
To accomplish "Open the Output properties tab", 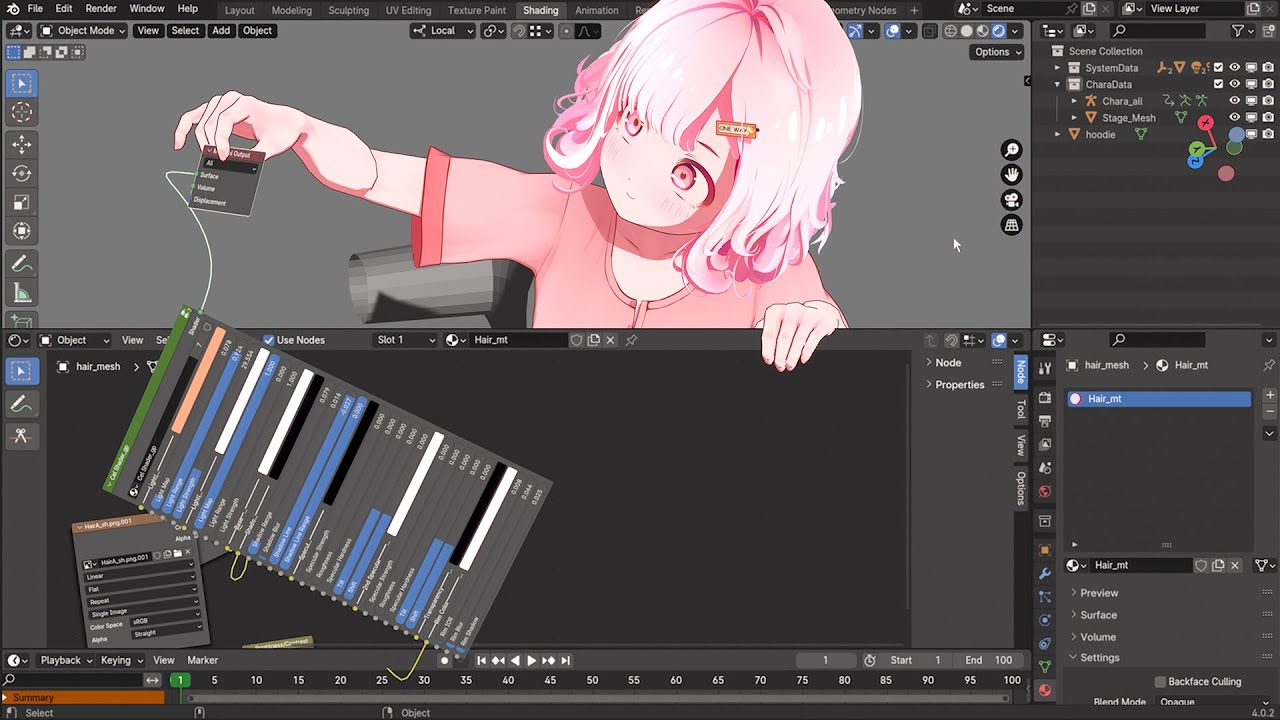I will 1045,421.
